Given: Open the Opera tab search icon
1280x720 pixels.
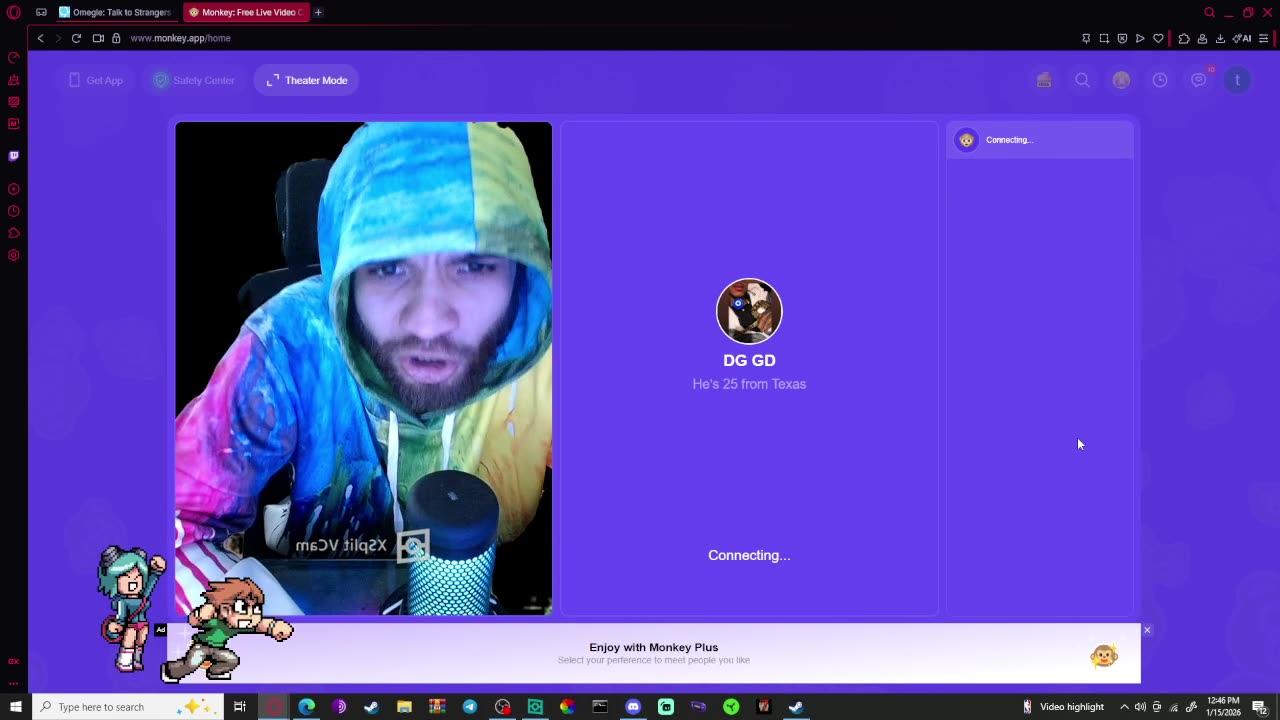Looking at the screenshot, I should click(1209, 12).
